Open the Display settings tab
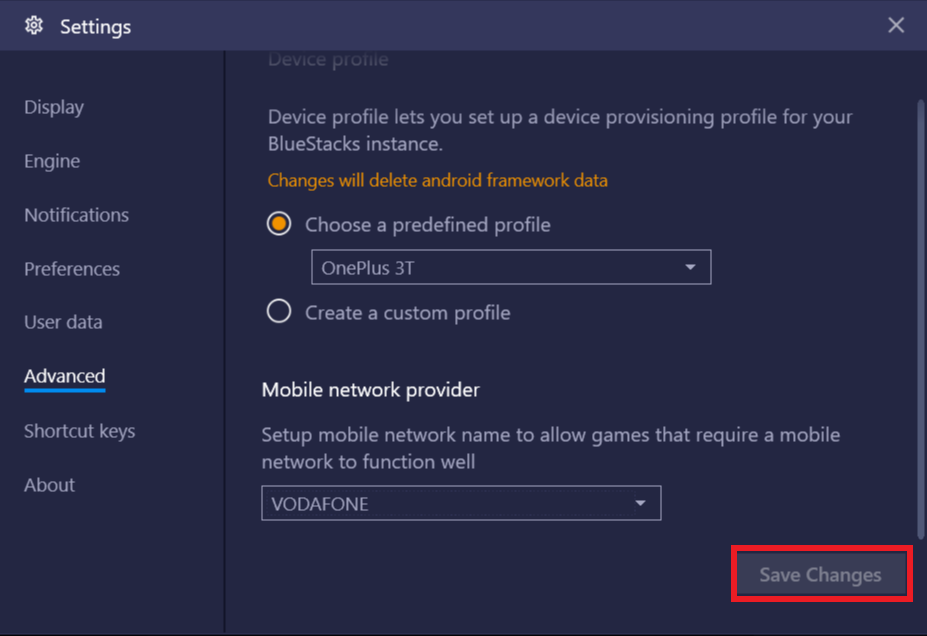This screenshot has height=636, width=927. tap(54, 107)
